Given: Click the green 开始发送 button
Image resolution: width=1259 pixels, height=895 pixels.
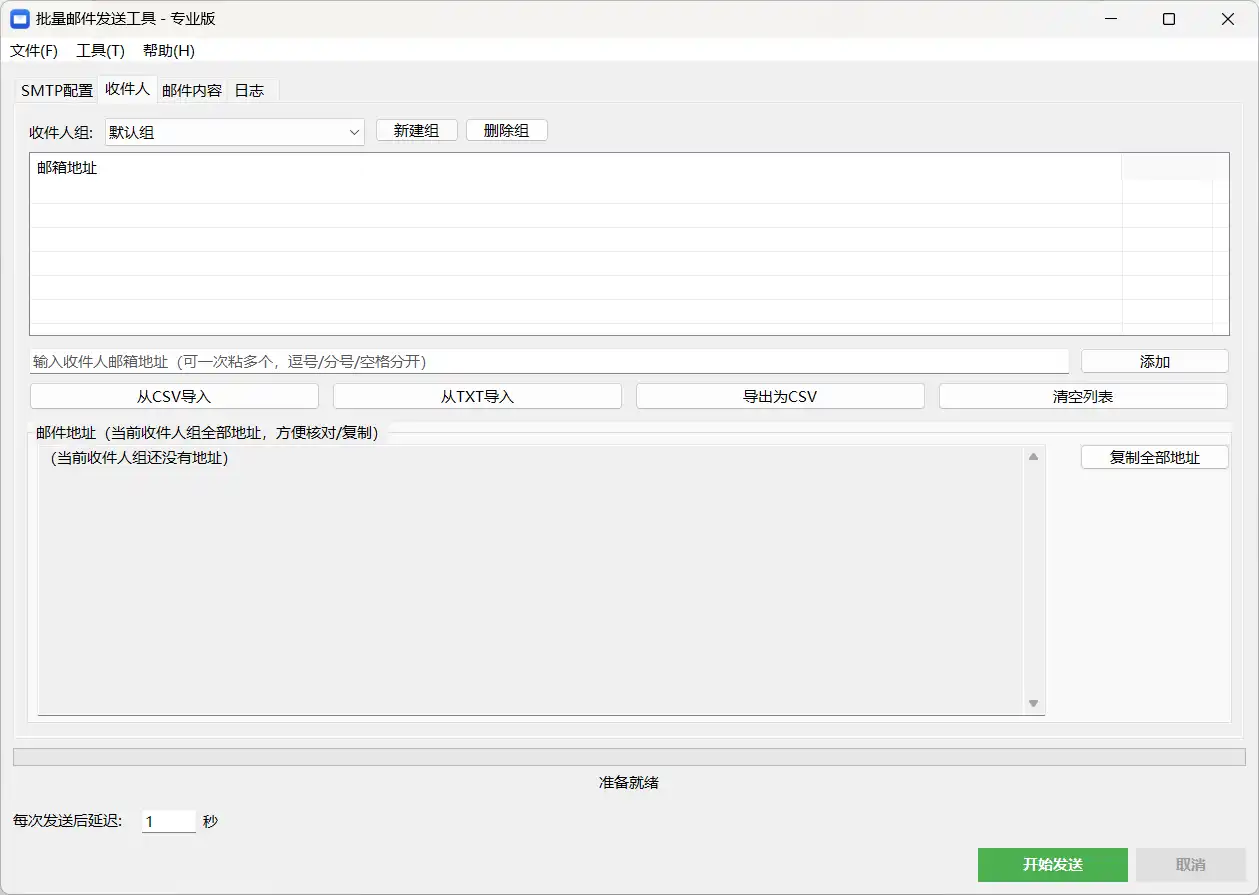Looking at the screenshot, I should coord(1053,865).
